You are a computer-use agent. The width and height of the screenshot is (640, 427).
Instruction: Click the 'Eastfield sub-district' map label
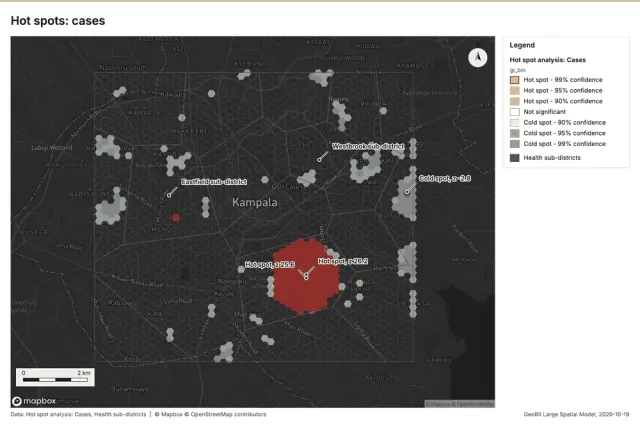click(x=214, y=182)
